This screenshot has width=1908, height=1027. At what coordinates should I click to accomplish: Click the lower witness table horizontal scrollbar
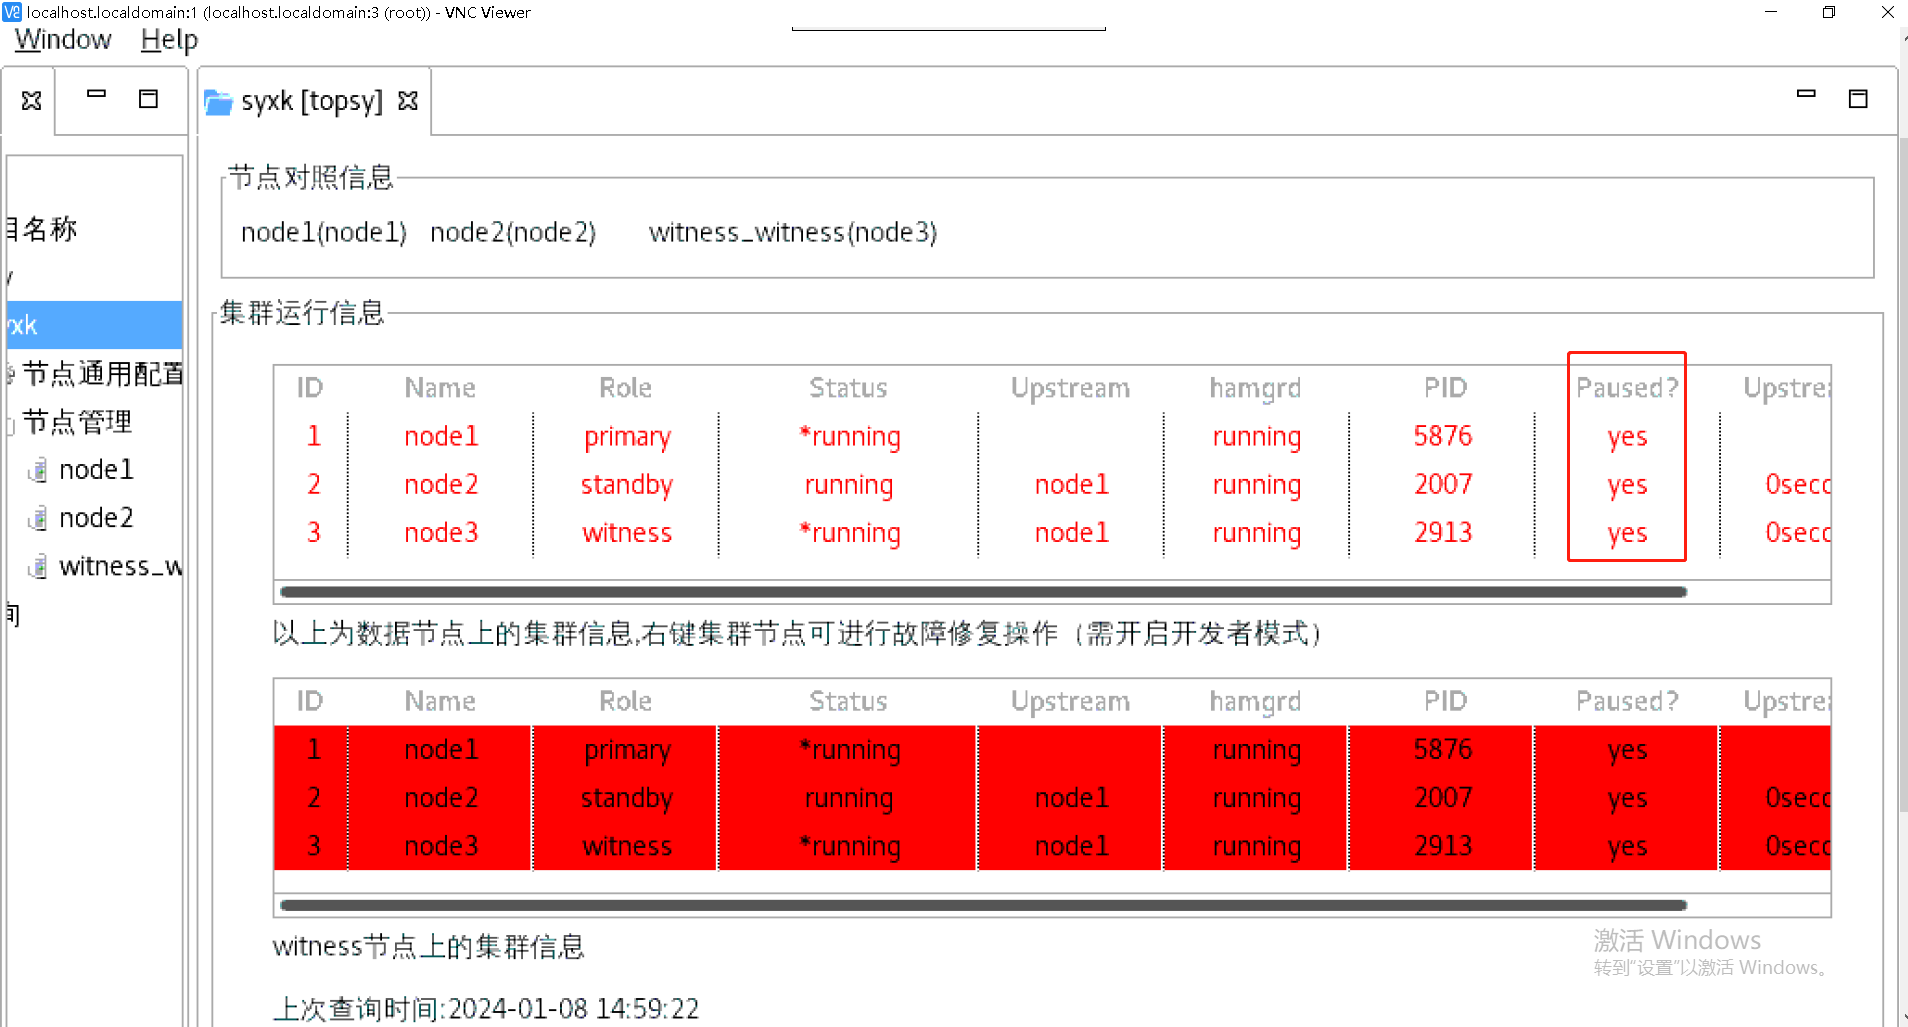983,905
